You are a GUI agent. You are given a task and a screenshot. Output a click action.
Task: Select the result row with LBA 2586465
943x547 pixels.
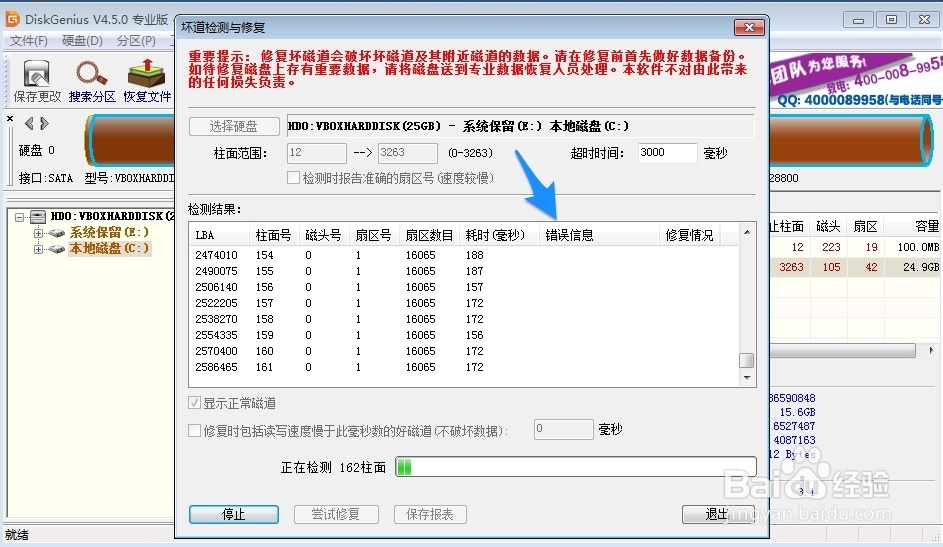tap(464, 367)
